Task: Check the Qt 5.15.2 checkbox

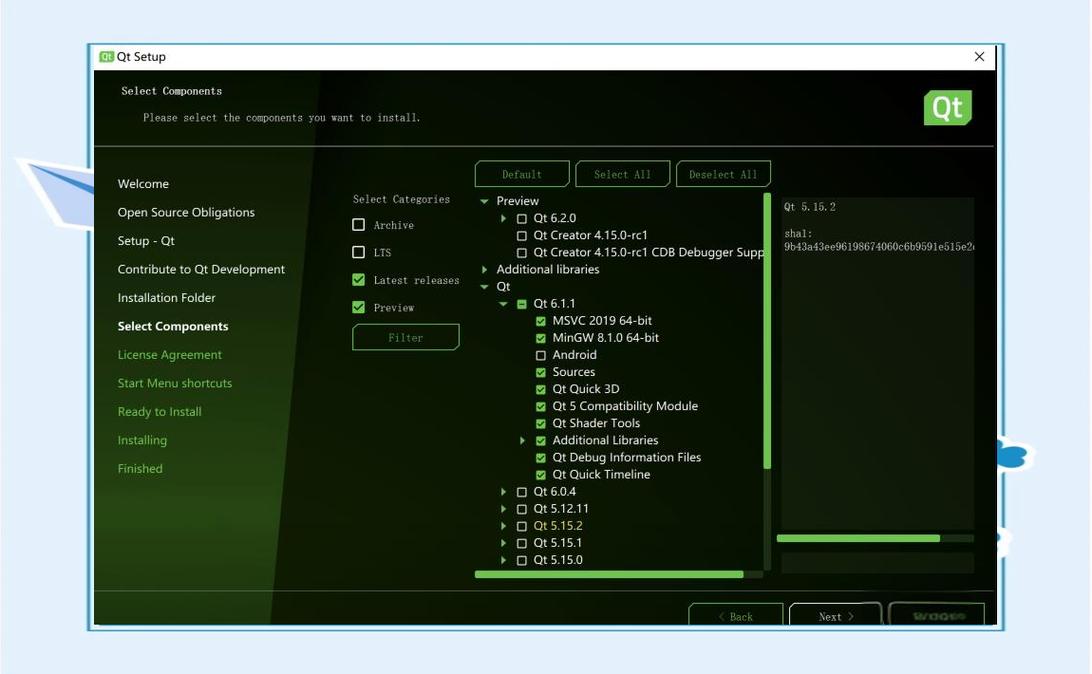Action: point(522,526)
